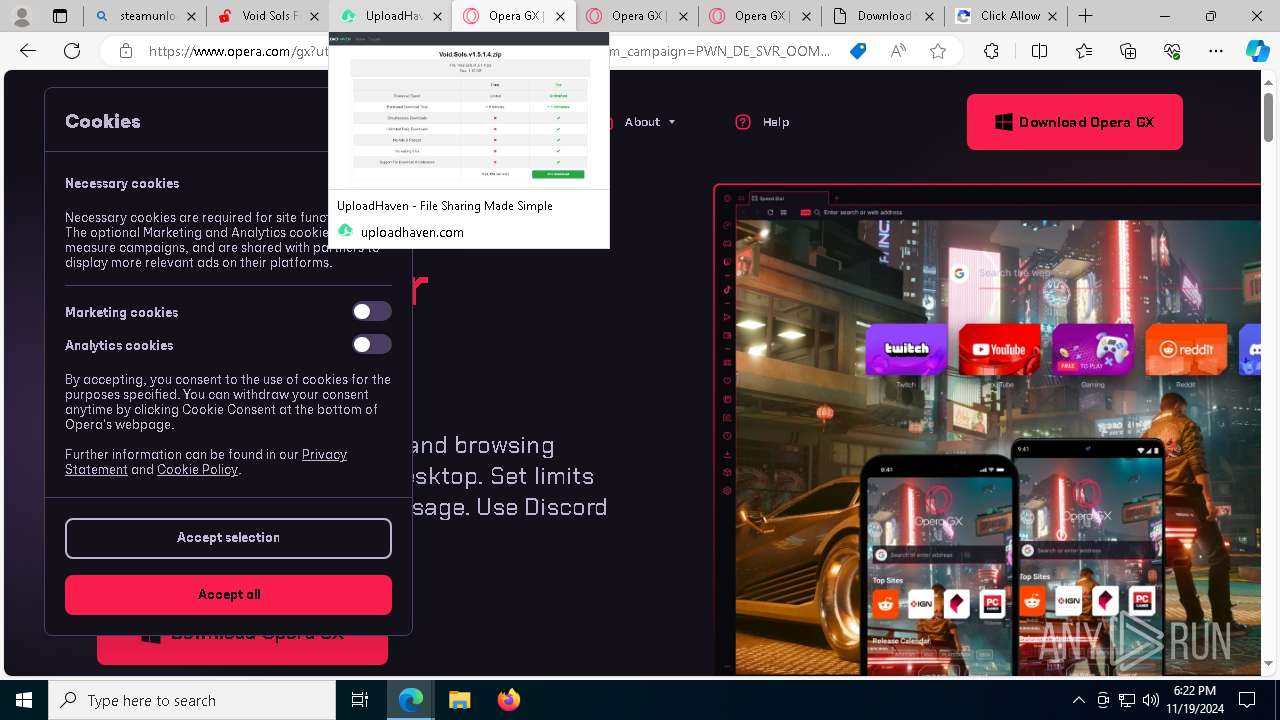The height and width of the screenshot is (720, 1280).
Task: Close the steamunlocked tab
Action: (193, 16)
